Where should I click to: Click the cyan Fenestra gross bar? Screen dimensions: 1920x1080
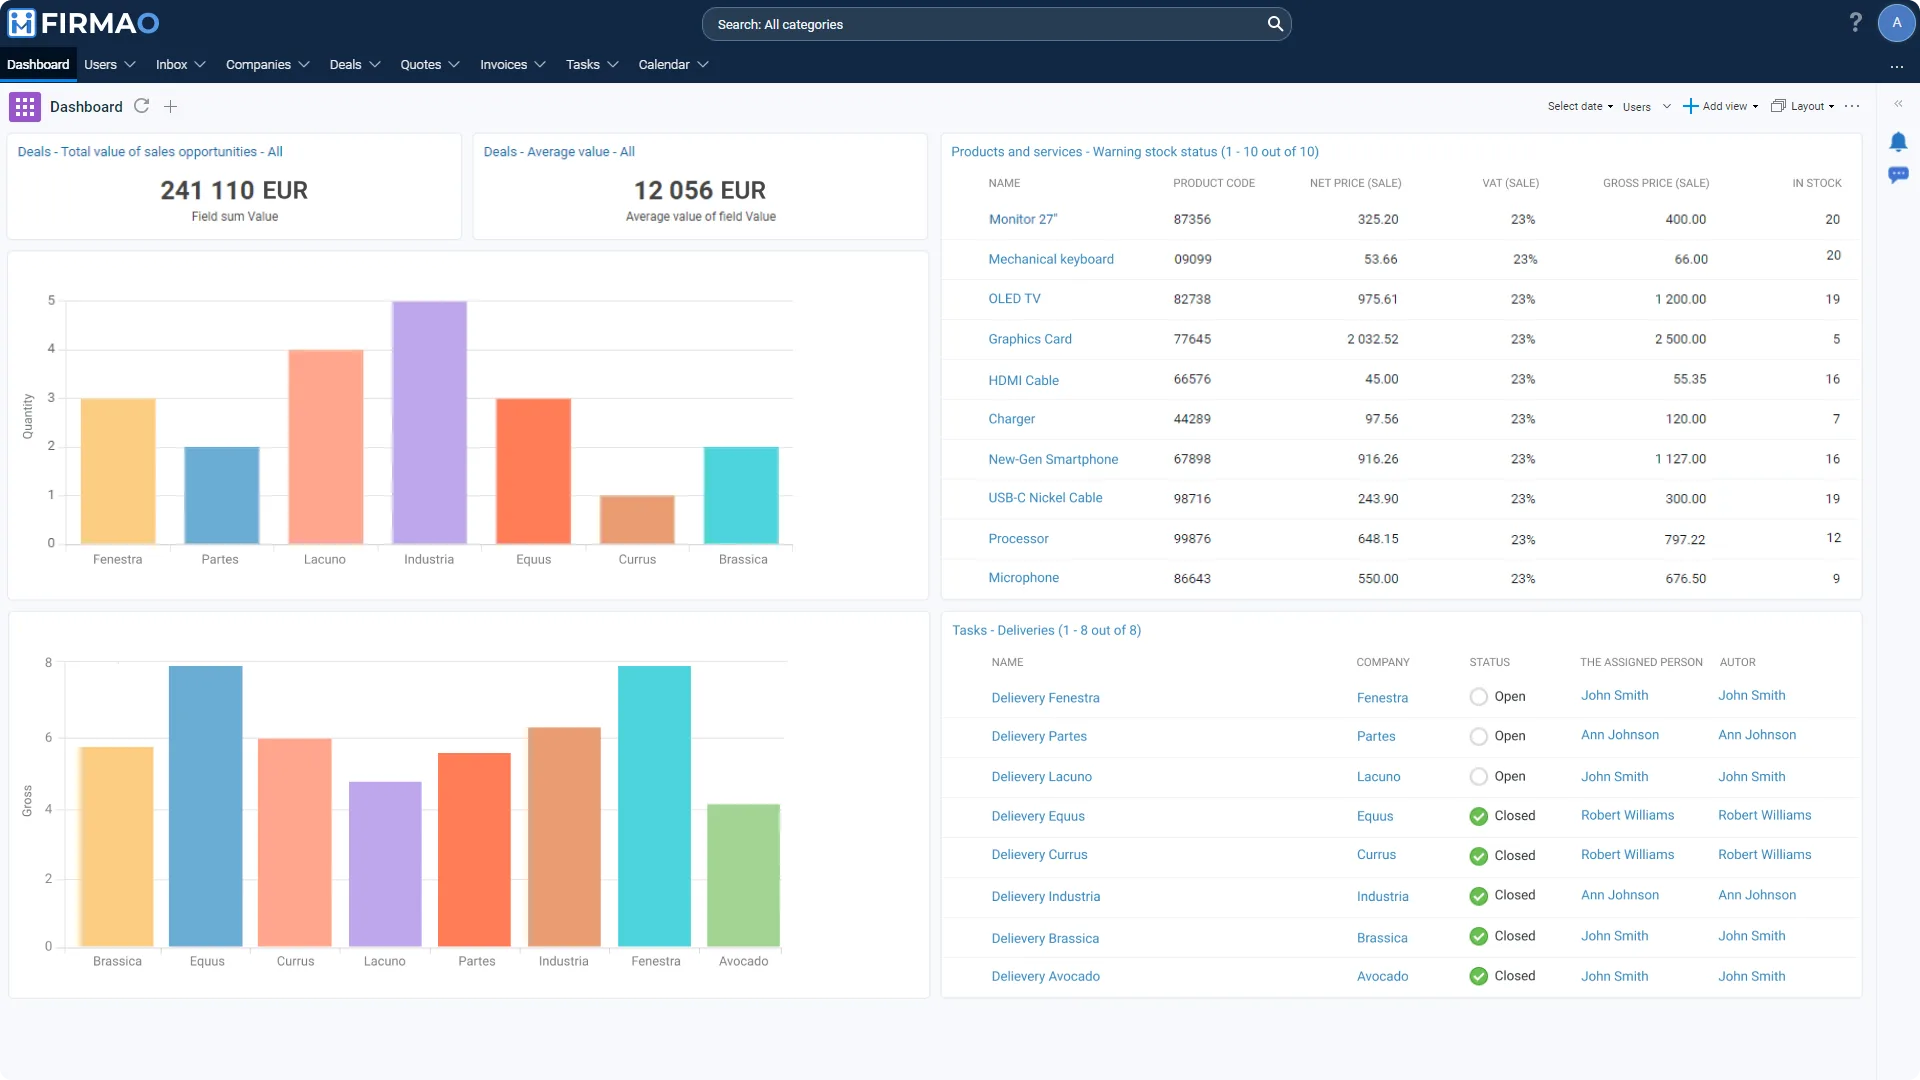click(655, 806)
